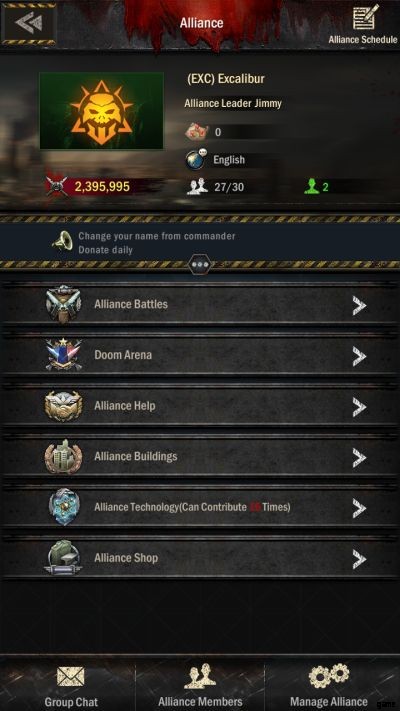Open Alliance Battles using its chevron arrow
Image resolution: width=400 pixels, height=711 pixels.
pos(359,307)
